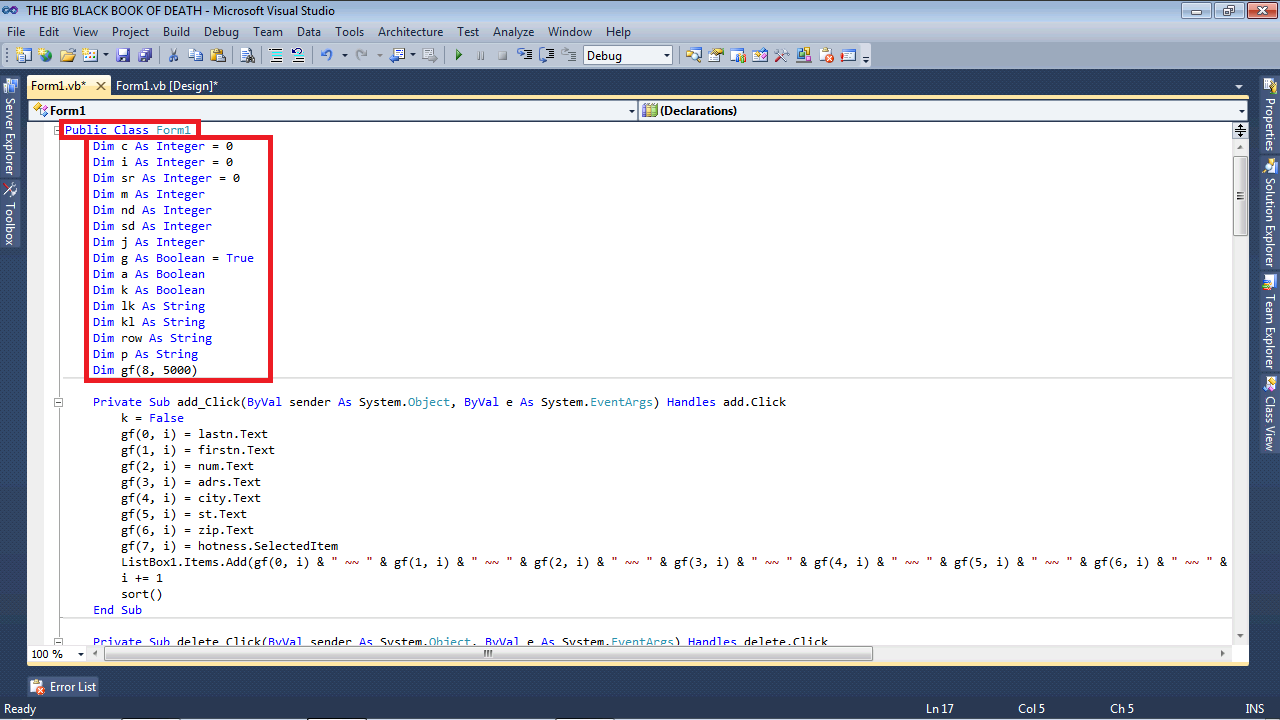The height and width of the screenshot is (720, 1280).
Task: Open the active document tabs list arrow
Action: (x=1239, y=87)
